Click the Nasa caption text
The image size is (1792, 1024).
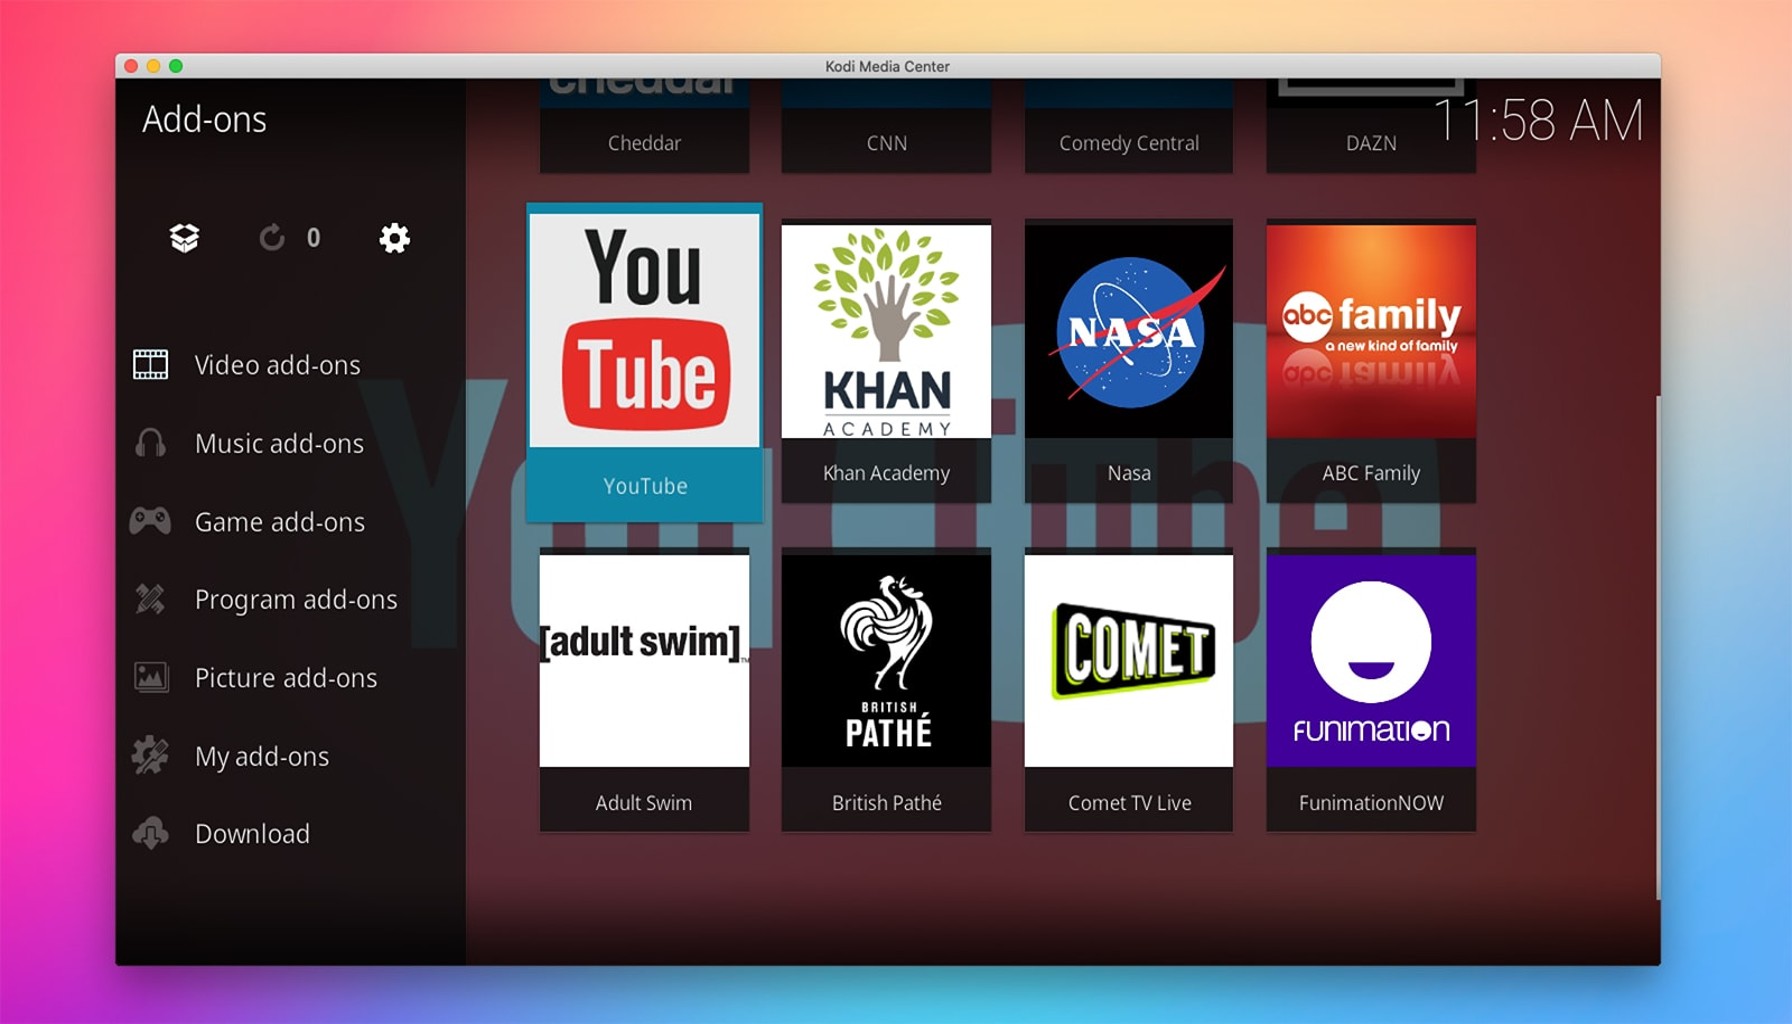[1129, 473]
